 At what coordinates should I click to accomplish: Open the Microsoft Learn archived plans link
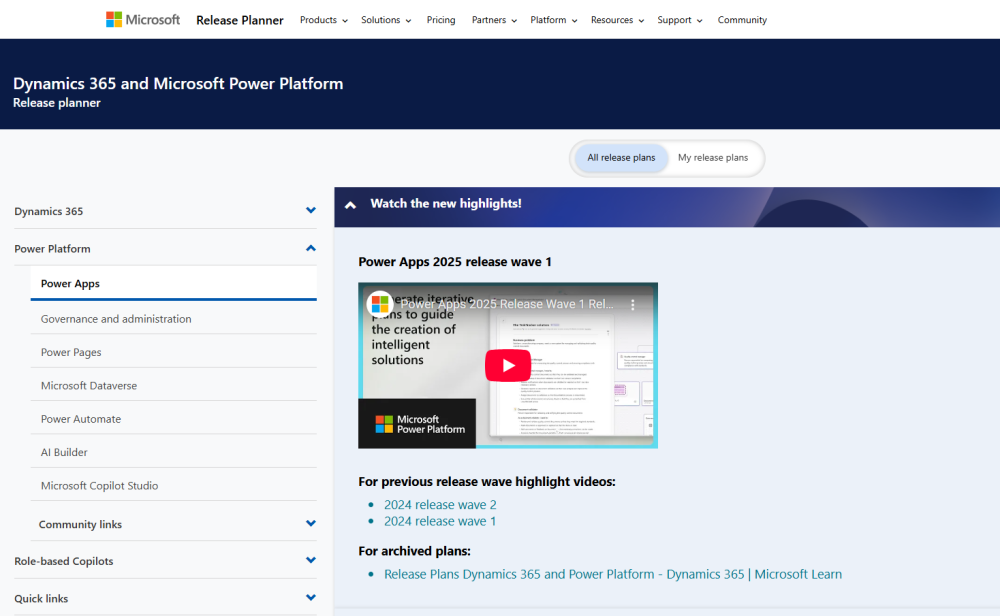pos(613,573)
